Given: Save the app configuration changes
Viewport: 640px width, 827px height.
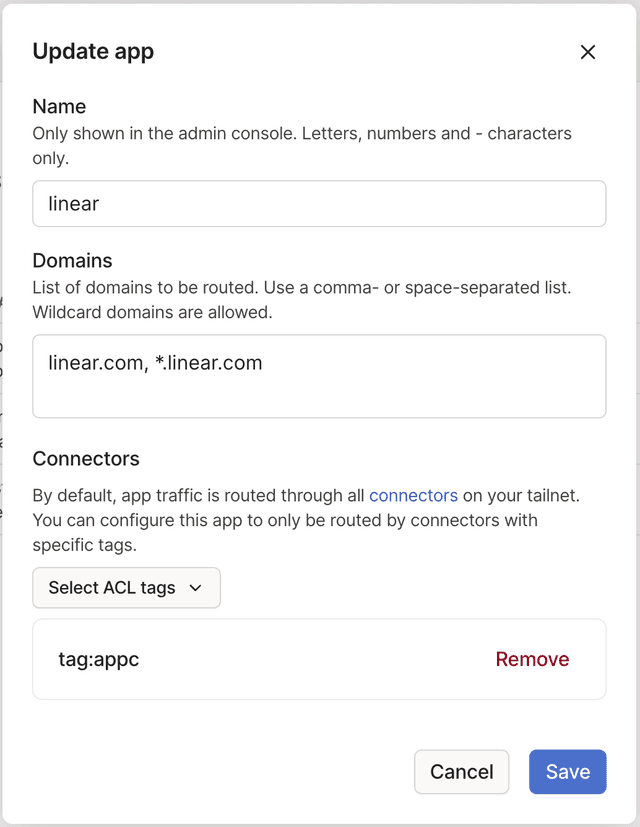Looking at the screenshot, I should tap(567, 772).
